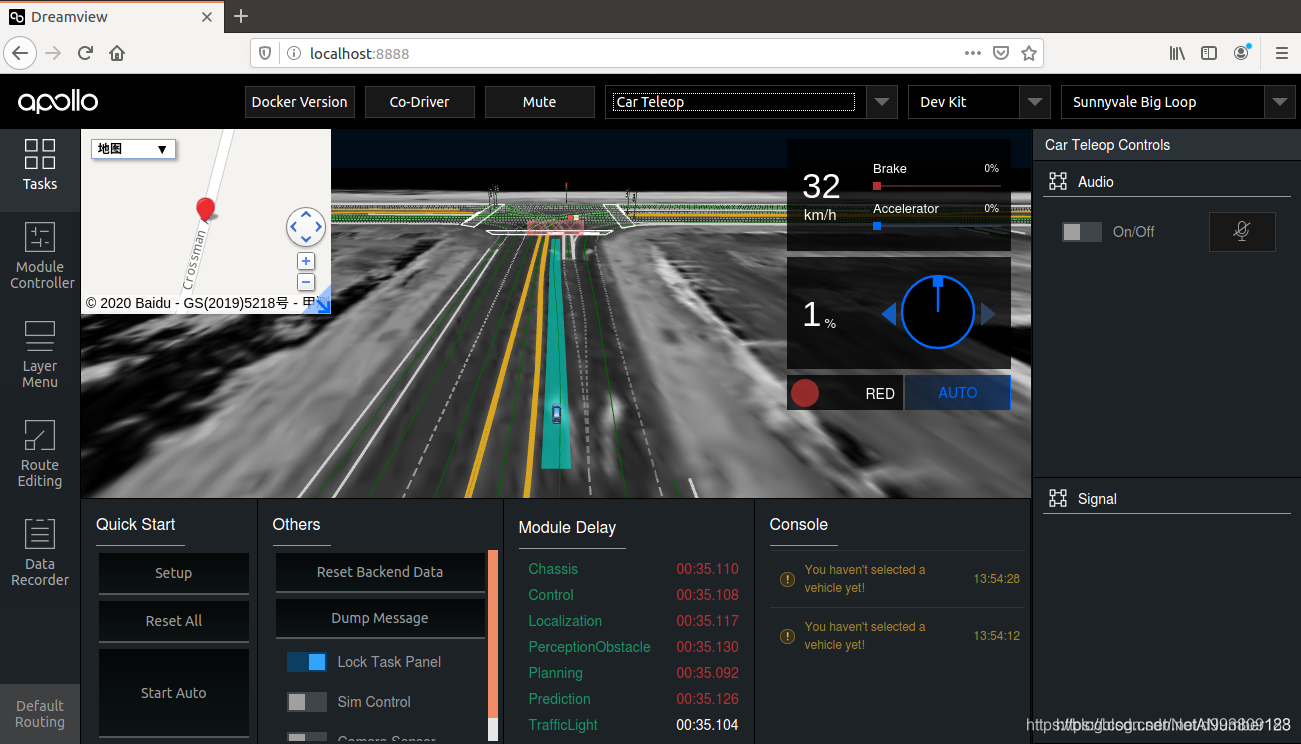This screenshot has height=744, width=1301.
Task: Click the map pan navigation control
Action: coord(306,227)
